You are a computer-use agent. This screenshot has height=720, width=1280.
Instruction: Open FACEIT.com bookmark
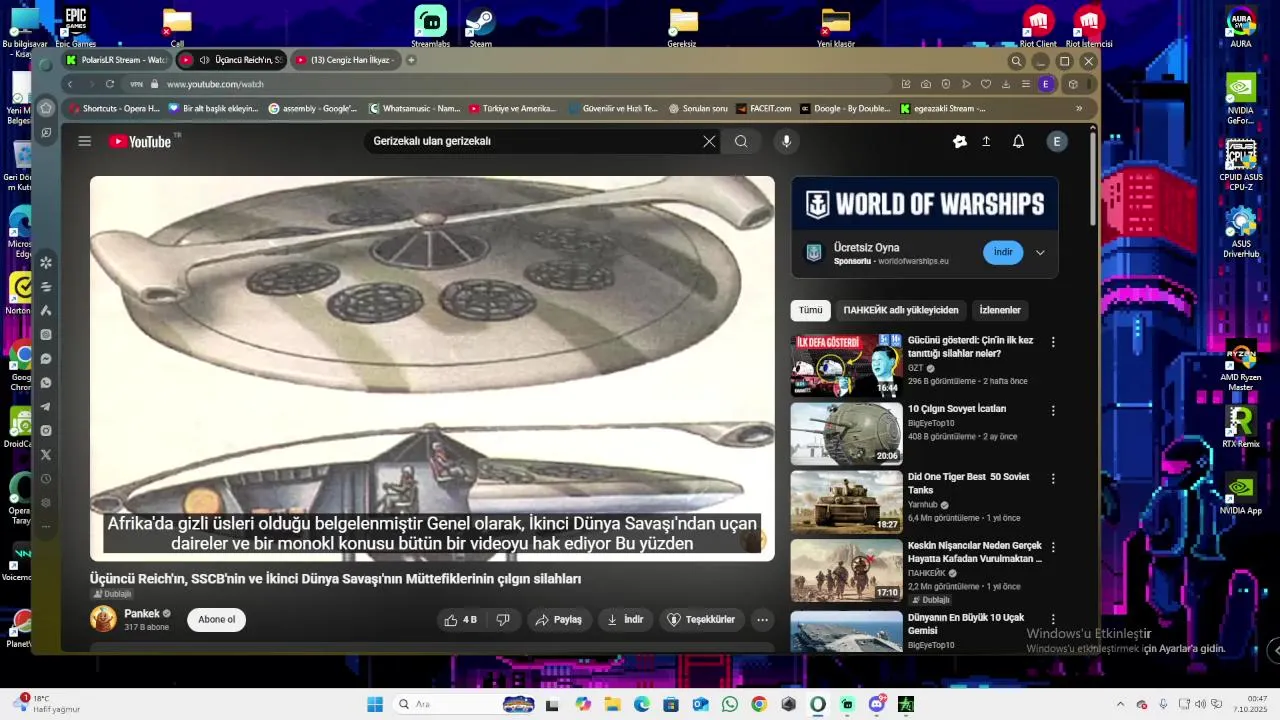763,108
